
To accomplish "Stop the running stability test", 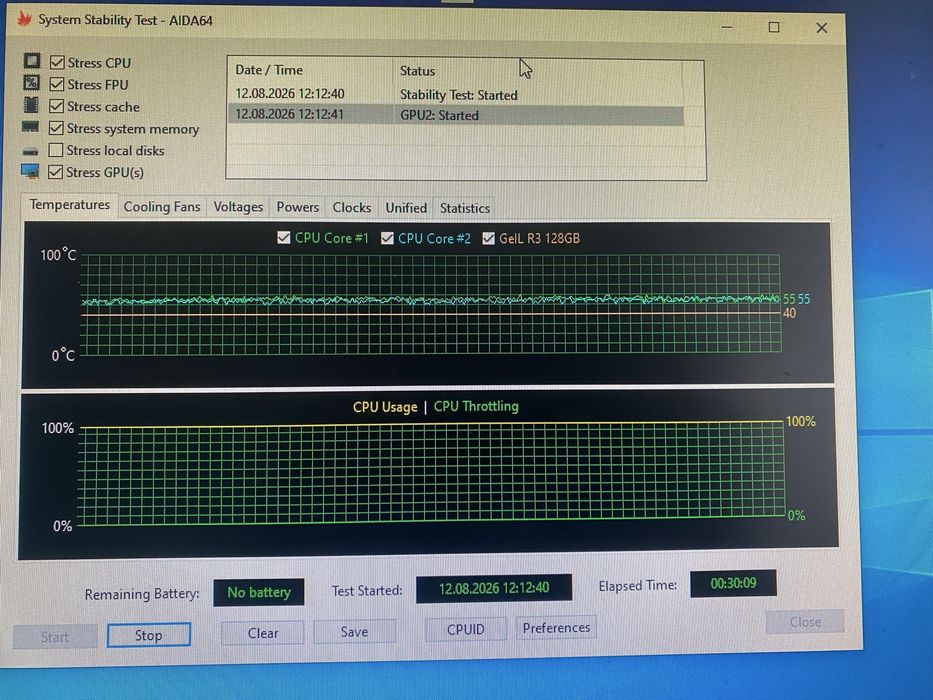I will [149, 635].
